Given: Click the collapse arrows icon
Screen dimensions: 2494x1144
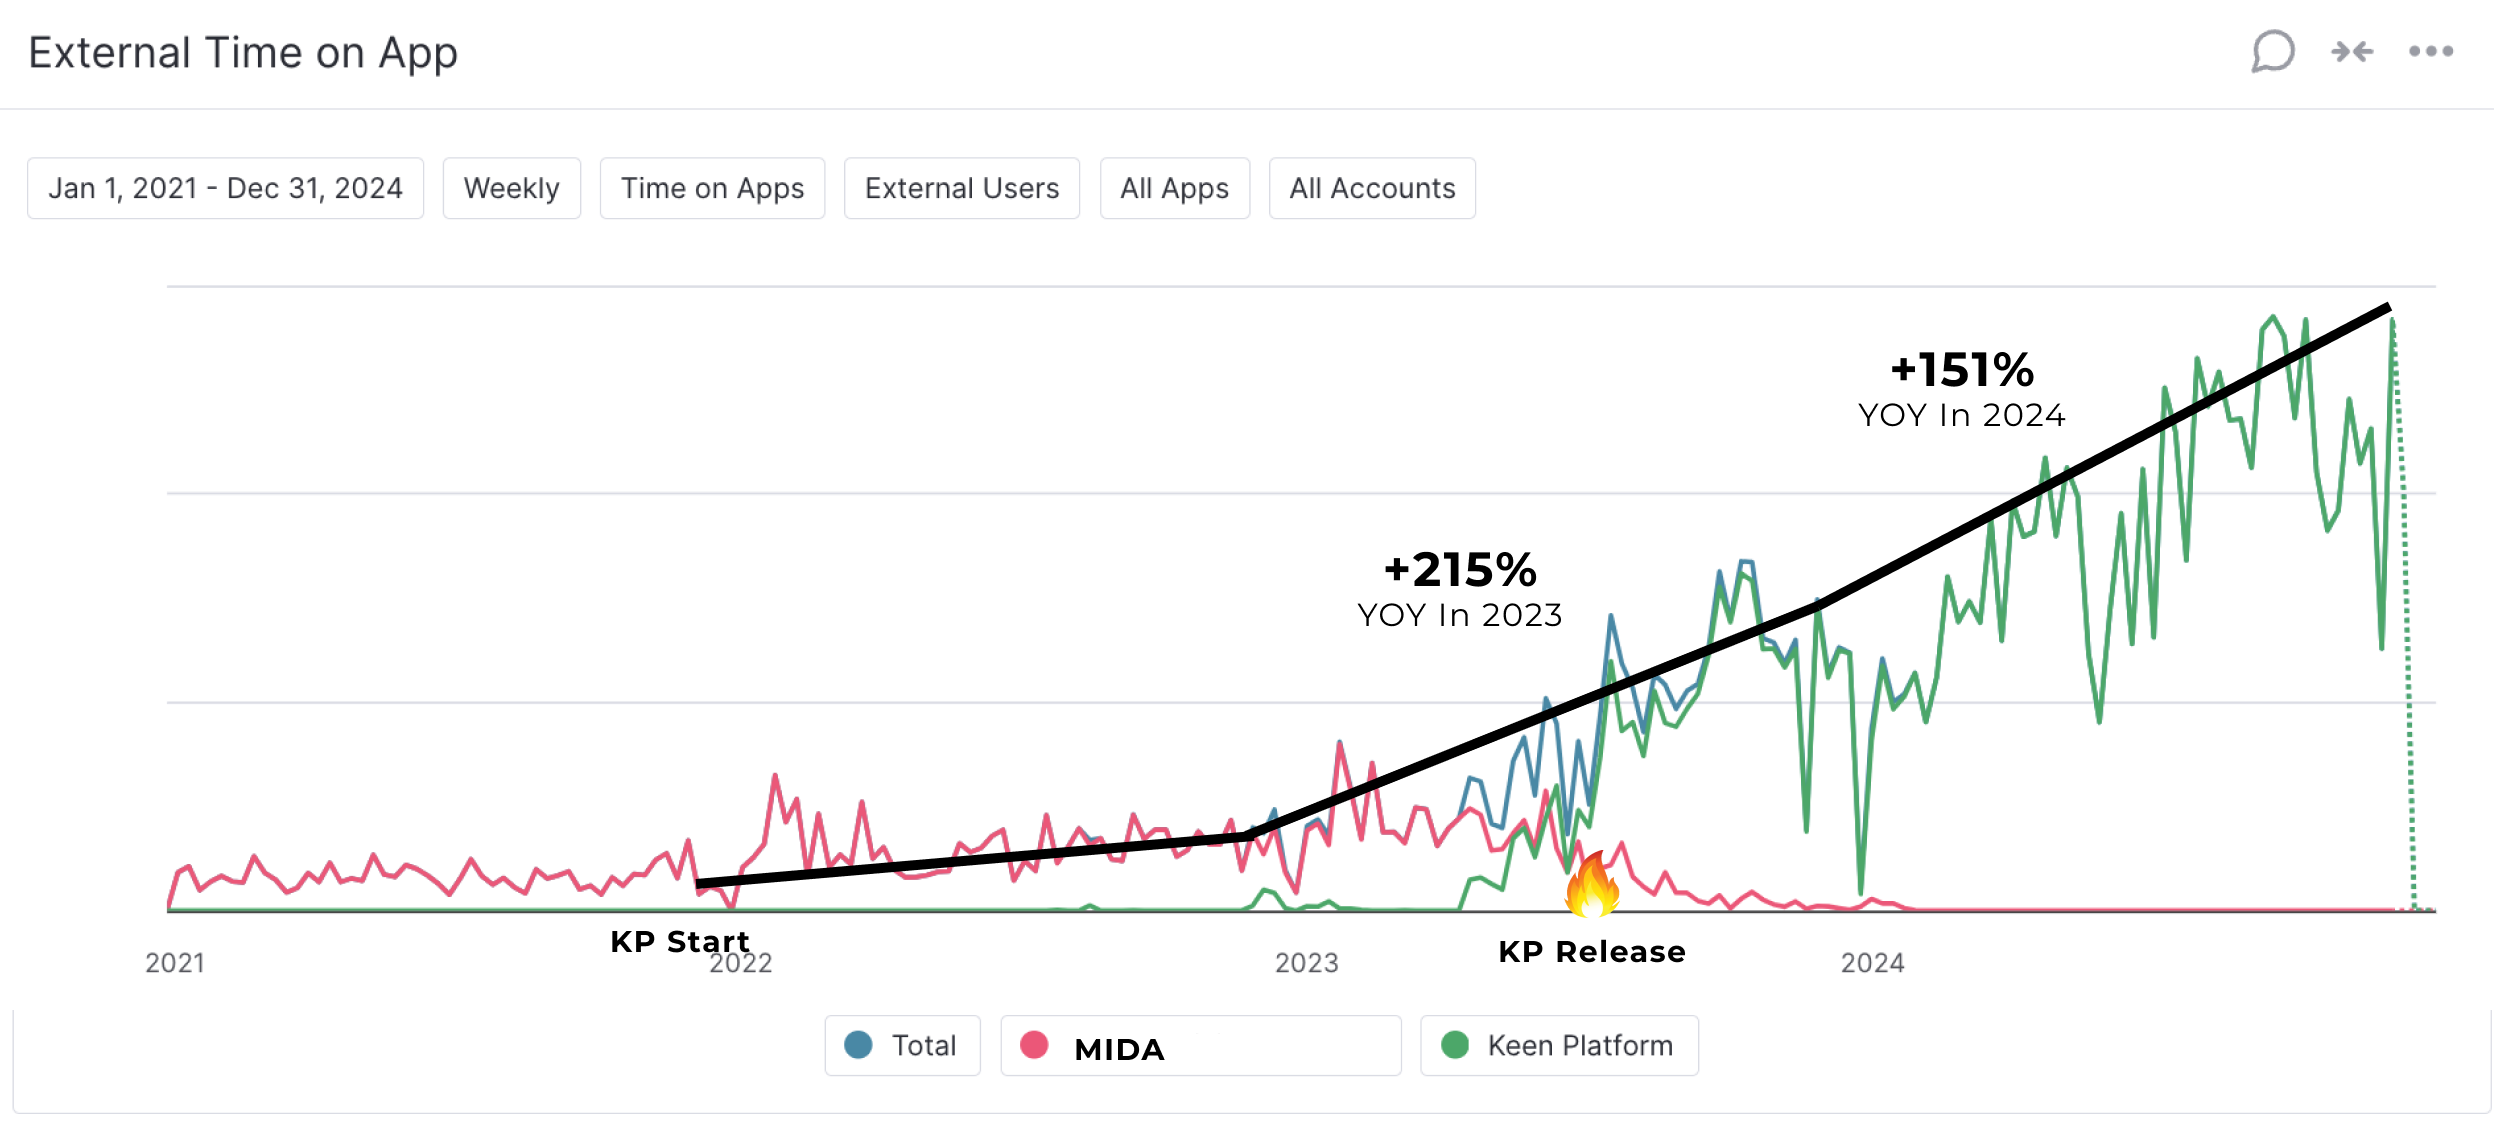Looking at the screenshot, I should tap(2351, 52).
